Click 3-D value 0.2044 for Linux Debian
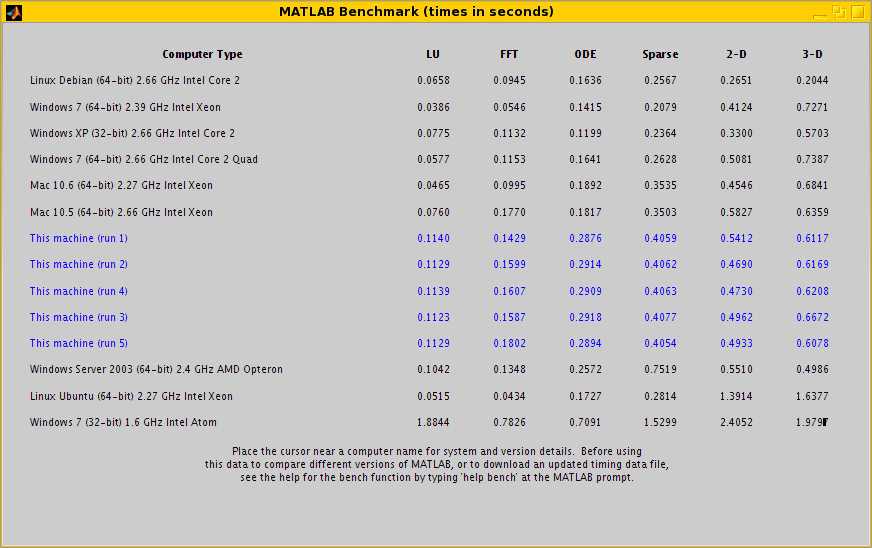 click(x=812, y=80)
